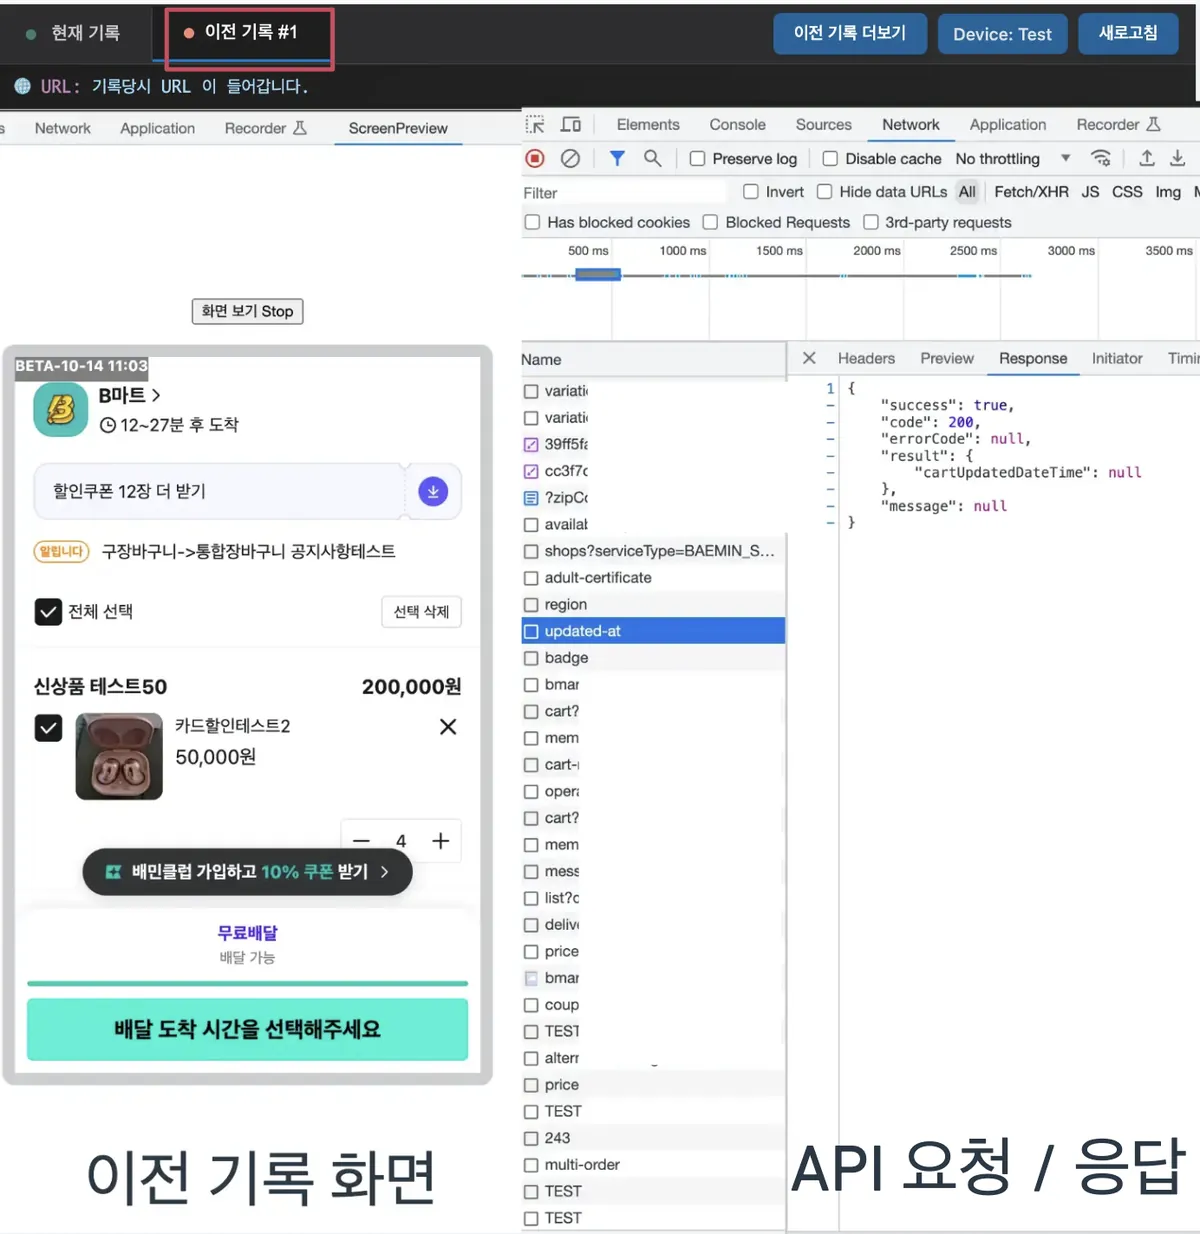Remove cart item with X icon
1200x1234 pixels.
448,727
